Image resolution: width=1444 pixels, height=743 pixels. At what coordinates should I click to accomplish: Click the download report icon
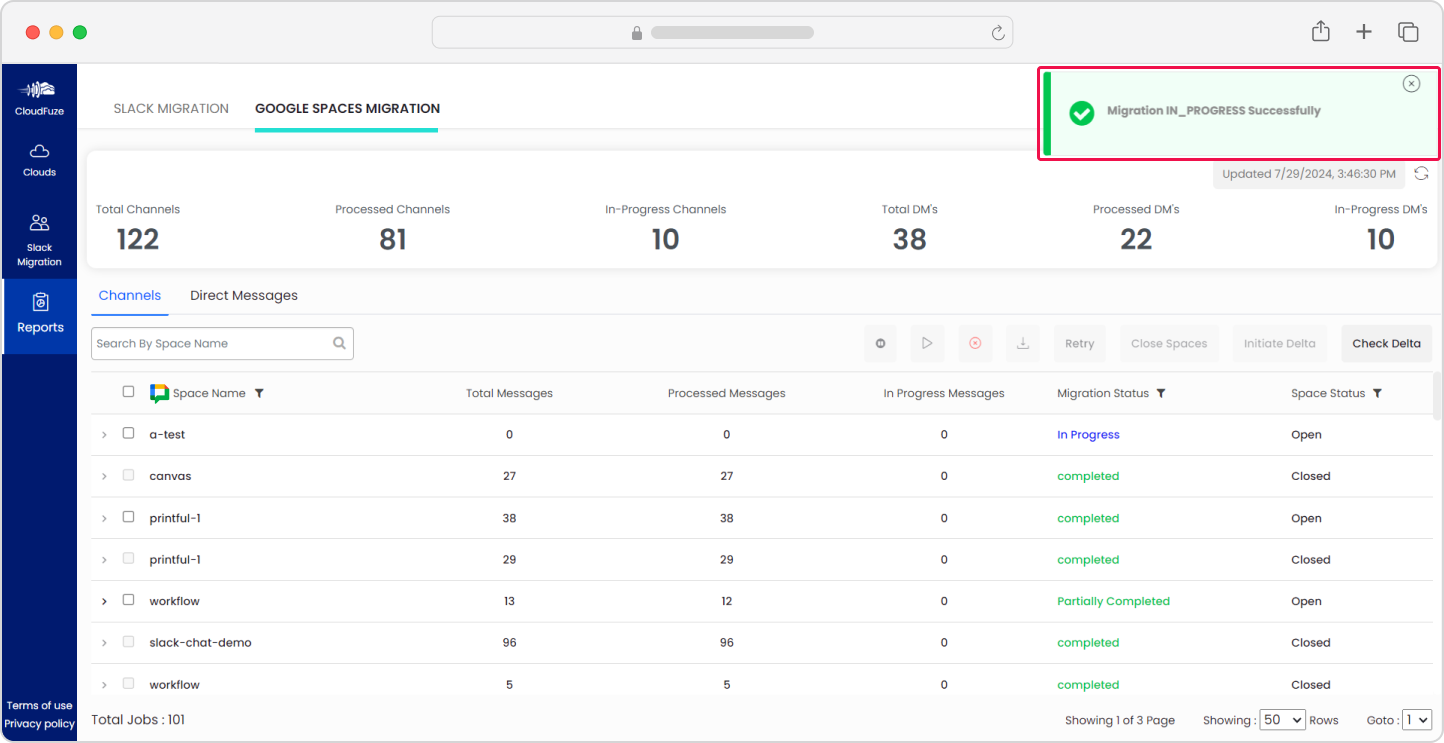click(x=1023, y=343)
